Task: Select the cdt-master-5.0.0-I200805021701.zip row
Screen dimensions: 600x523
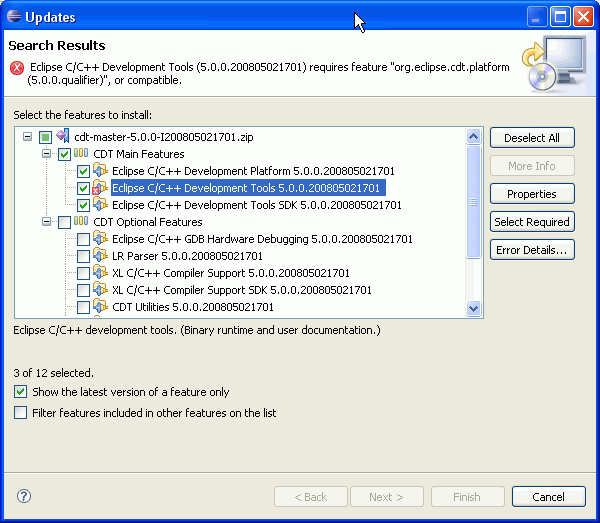Action: pos(163,137)
